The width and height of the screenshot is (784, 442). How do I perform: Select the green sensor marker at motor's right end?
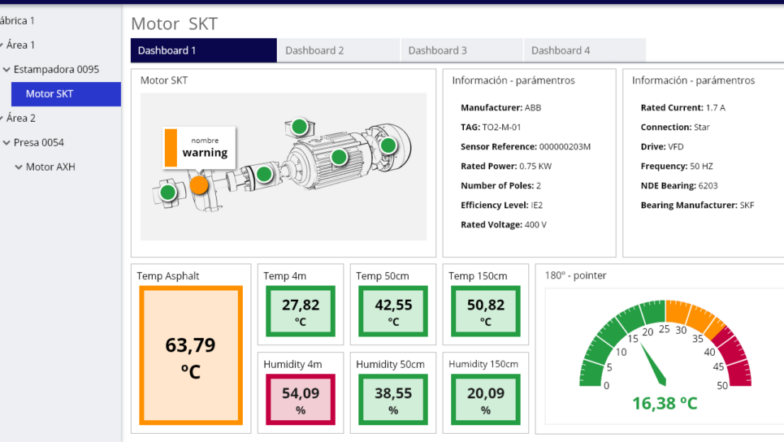[388, 145]
